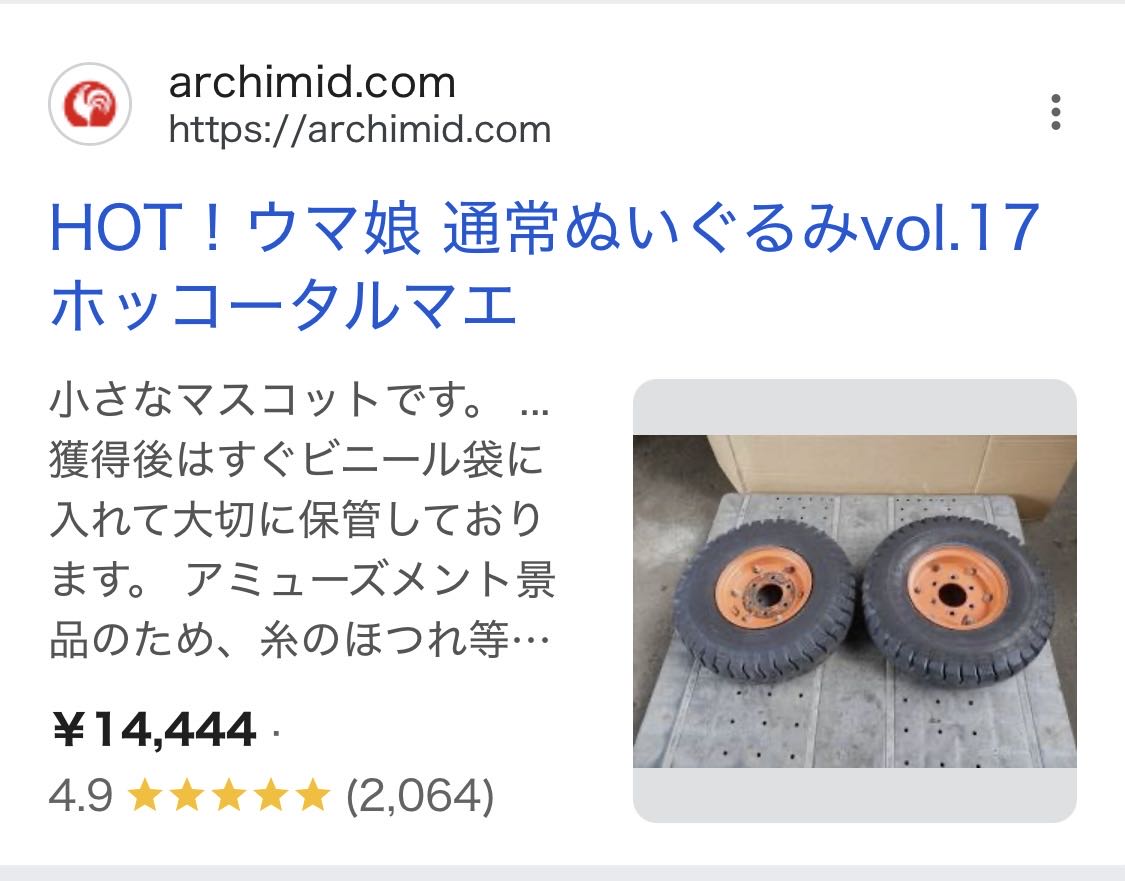Open the tire product thumbnail image
Image resolution: width=1125 pixels, height=881 pixels.
(855, 600)
